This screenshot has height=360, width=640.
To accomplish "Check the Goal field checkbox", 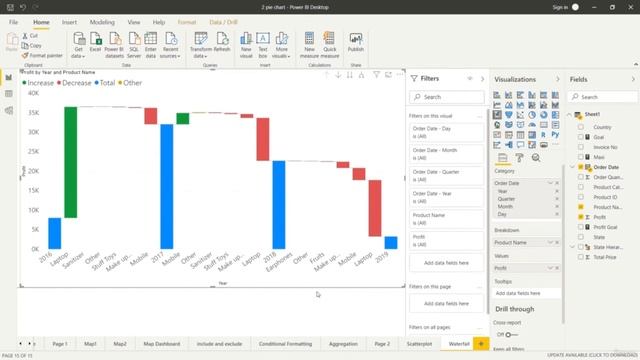I will [581, 137].
